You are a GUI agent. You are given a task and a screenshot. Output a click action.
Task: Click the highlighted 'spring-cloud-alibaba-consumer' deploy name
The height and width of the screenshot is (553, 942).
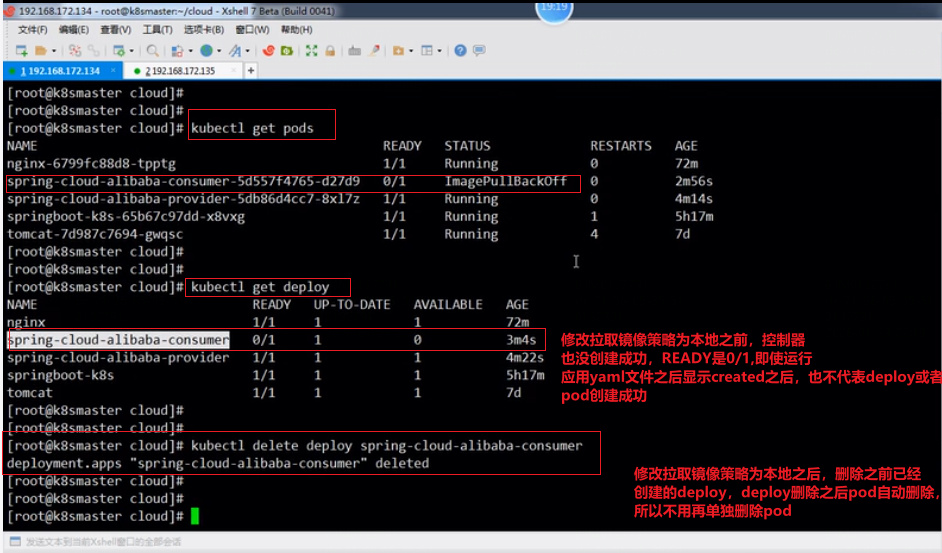[x=118, y=340]
